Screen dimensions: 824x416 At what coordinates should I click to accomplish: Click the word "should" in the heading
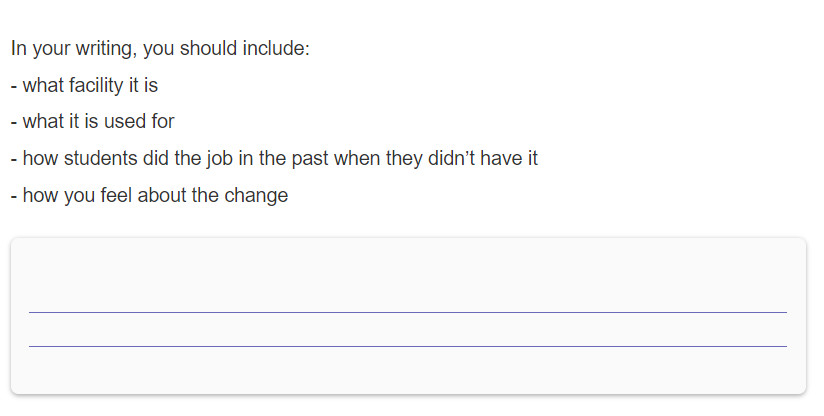[209, 48]
